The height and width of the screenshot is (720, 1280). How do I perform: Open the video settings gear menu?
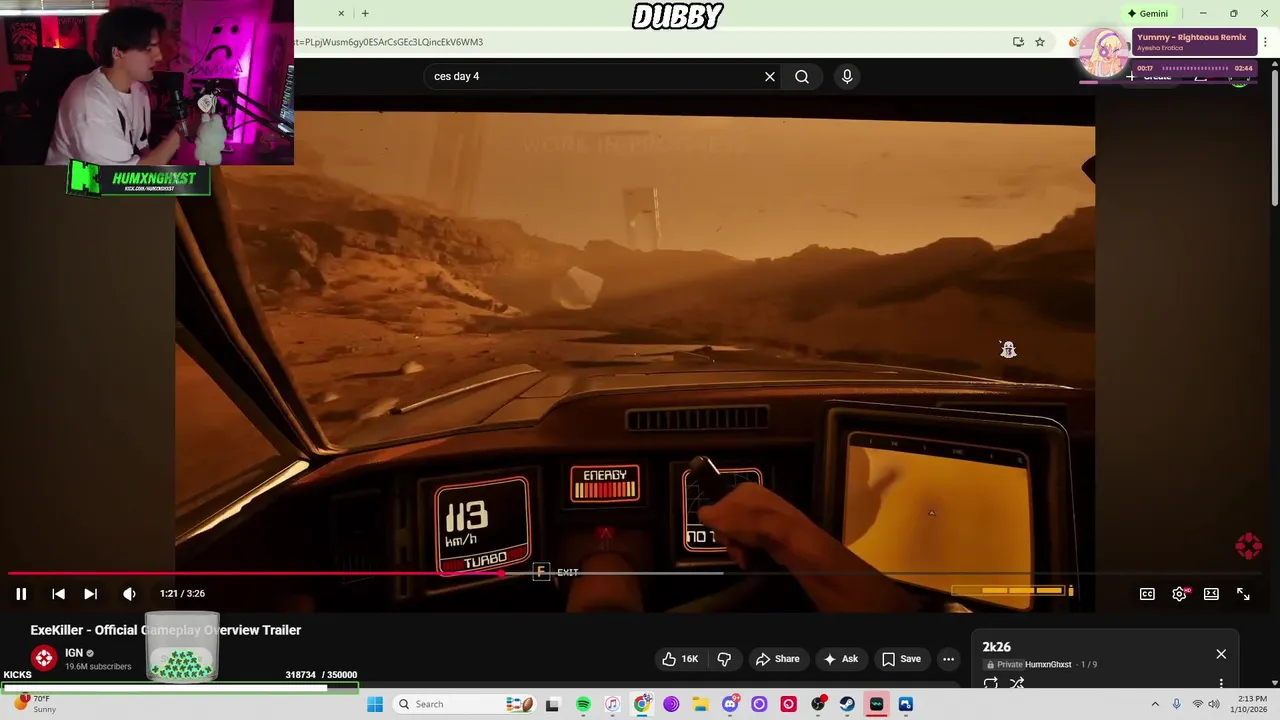[x=1180, y=593]
